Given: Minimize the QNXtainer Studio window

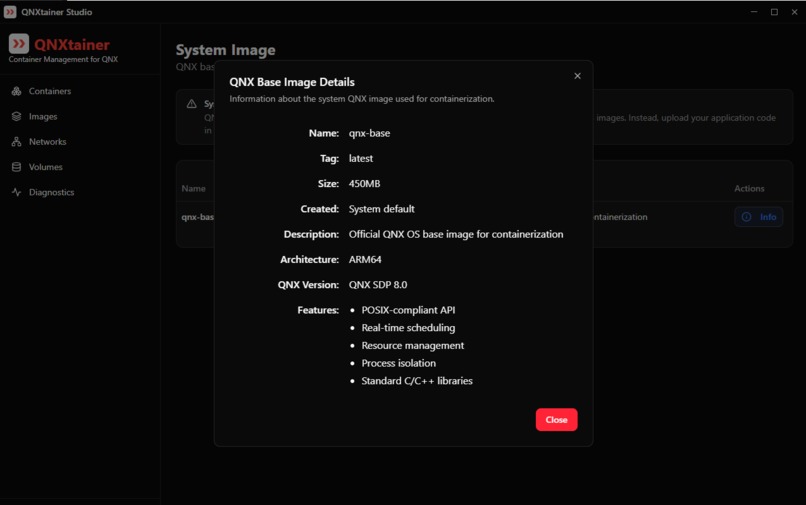Looking at the screenshot, I should [754, 12].
